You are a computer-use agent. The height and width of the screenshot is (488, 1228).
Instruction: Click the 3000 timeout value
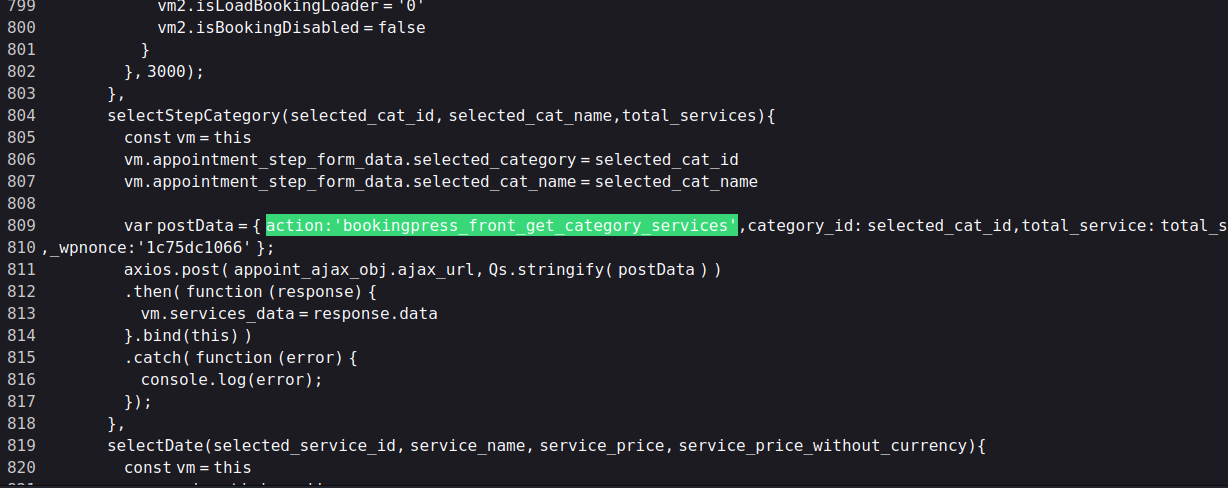pyautogui.click(x=166, y=71)
